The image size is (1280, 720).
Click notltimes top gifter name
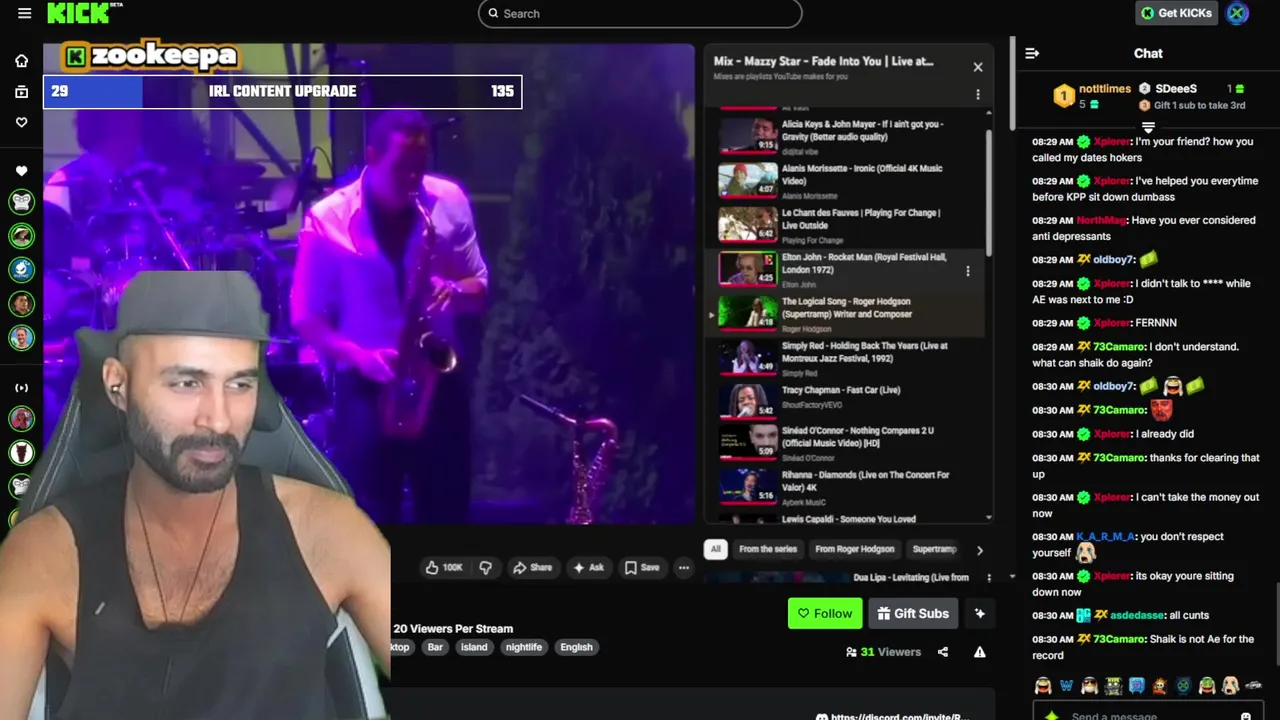pyautogui.click(x=1105, y=89)
